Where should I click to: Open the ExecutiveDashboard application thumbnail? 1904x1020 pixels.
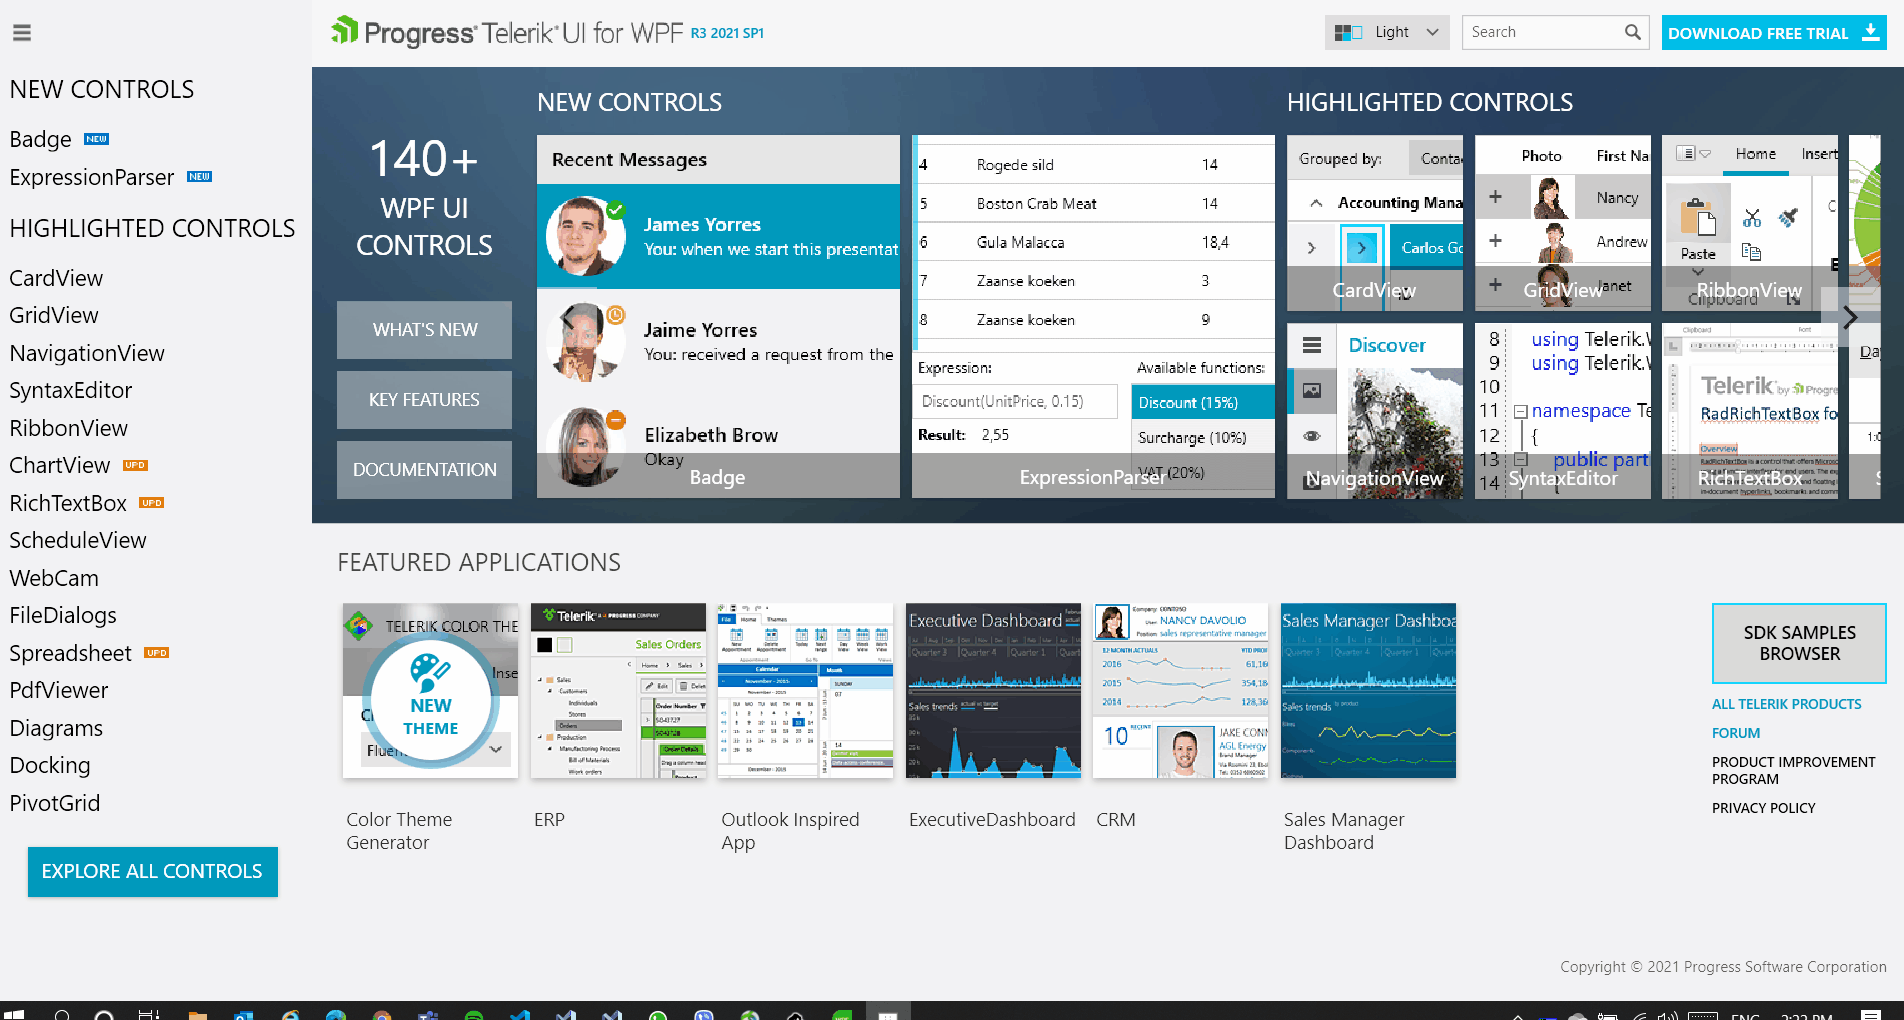pyautogui.click(x=993, y=690)
